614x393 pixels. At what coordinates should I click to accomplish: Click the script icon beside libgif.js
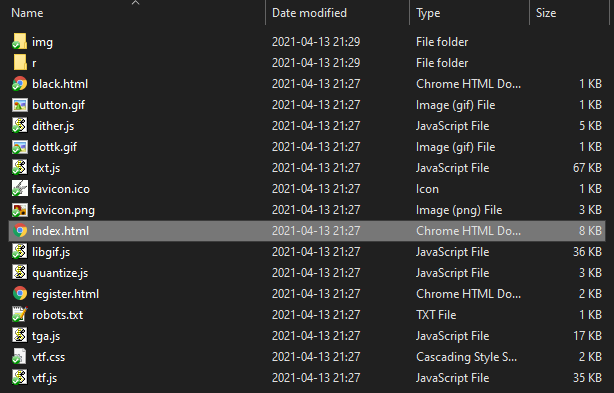point(20,252)
